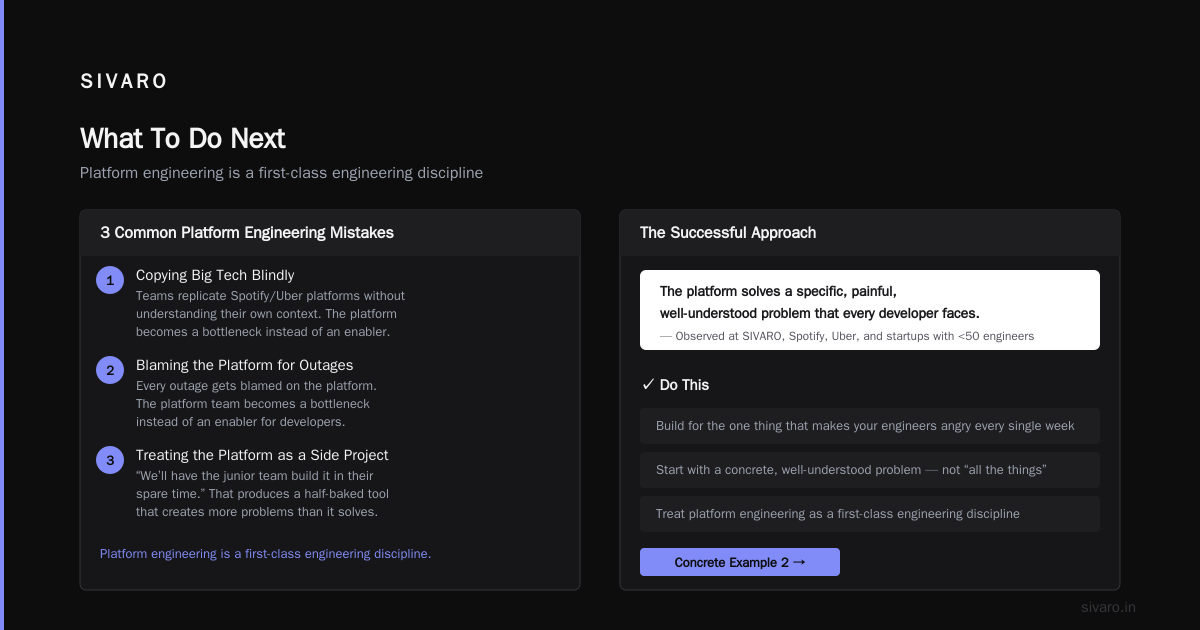Click the What To Do Next title

[x=183, y=138]
